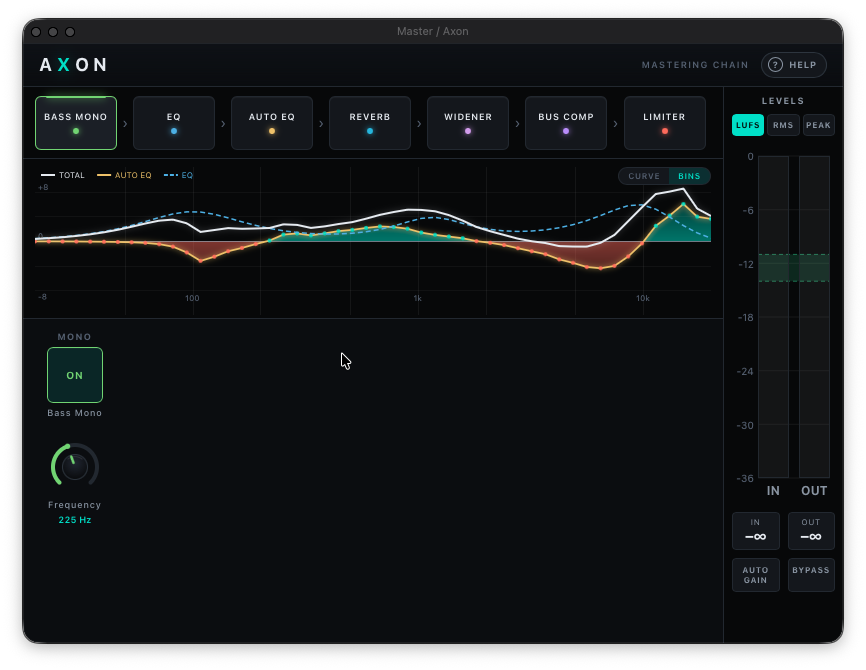Select the EQ module in the chain

tap(174, 123)
